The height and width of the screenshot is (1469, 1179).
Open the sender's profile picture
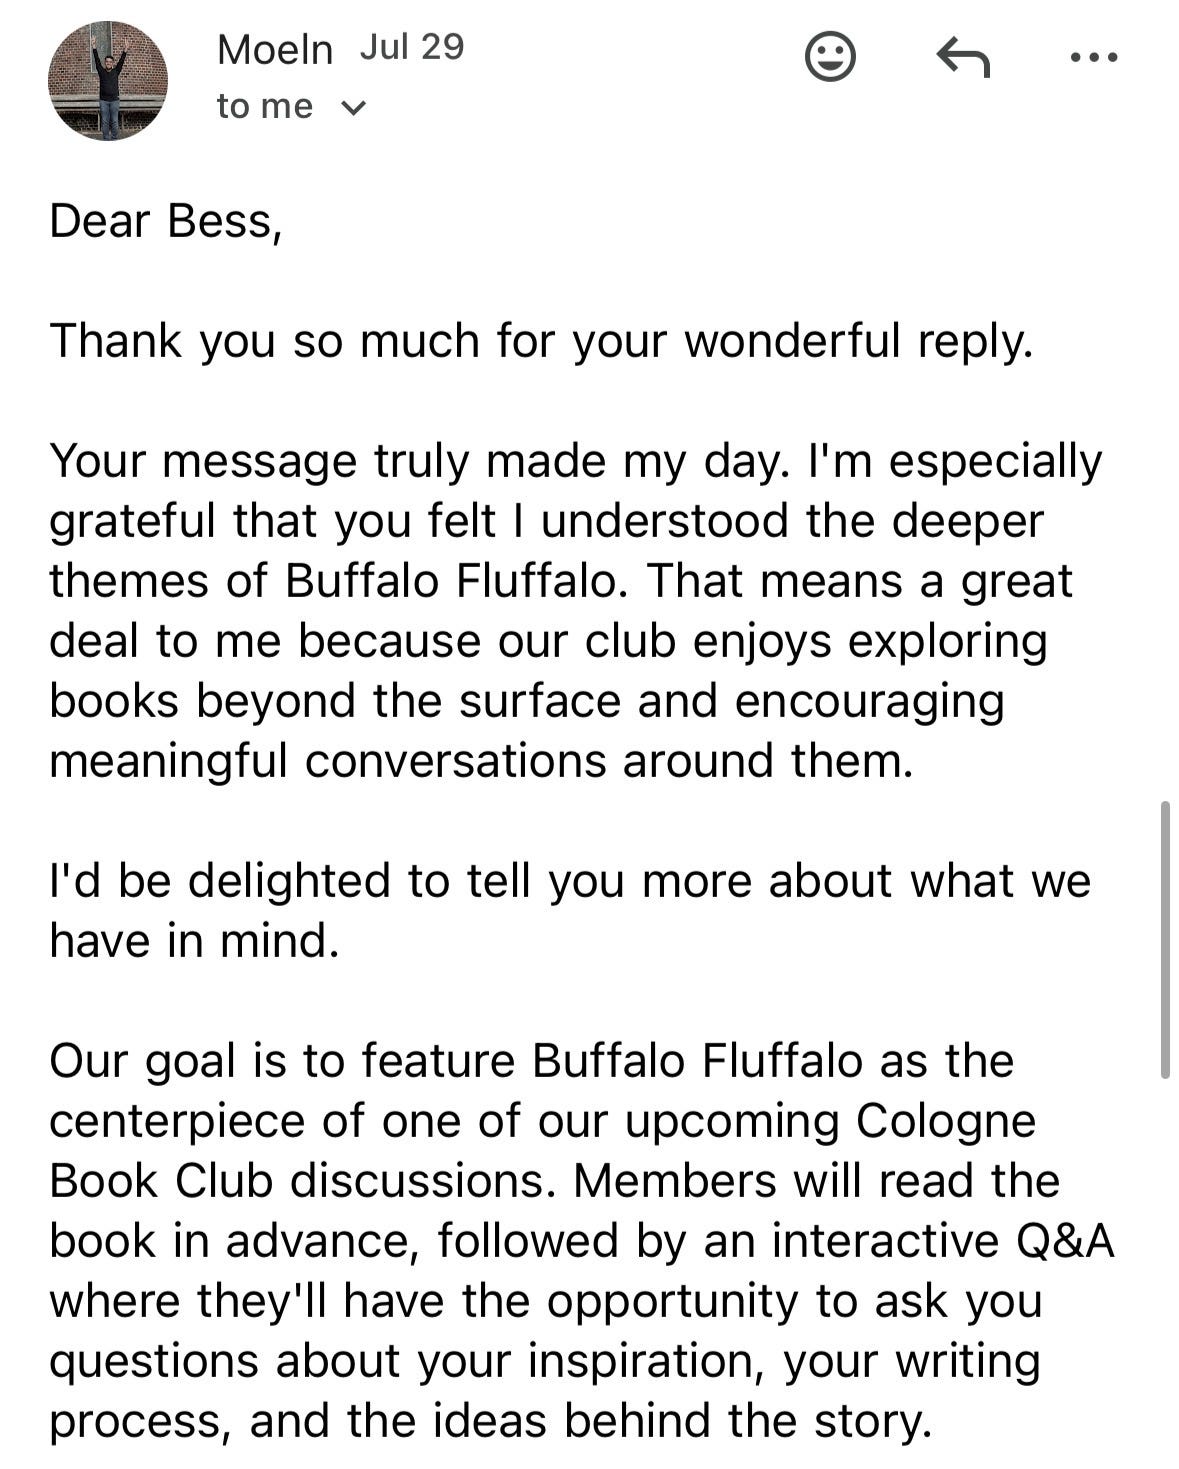click(108, 80)
